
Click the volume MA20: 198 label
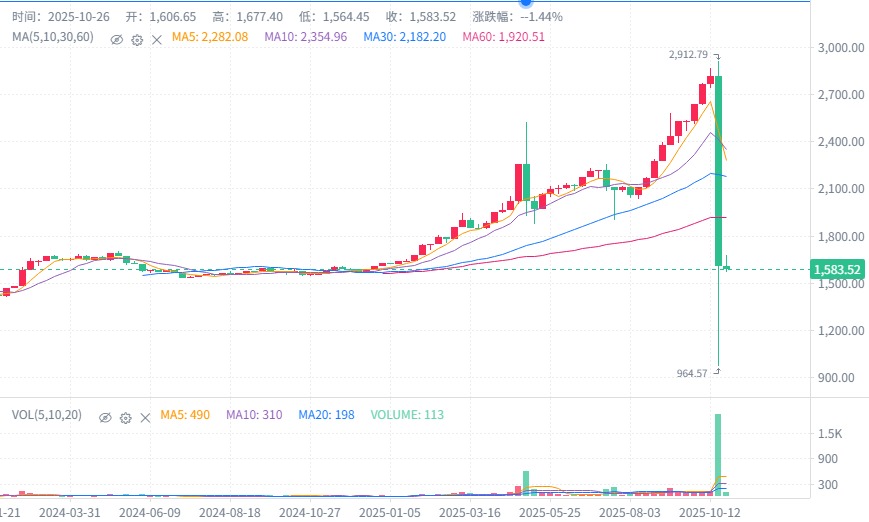pos(328,415)
